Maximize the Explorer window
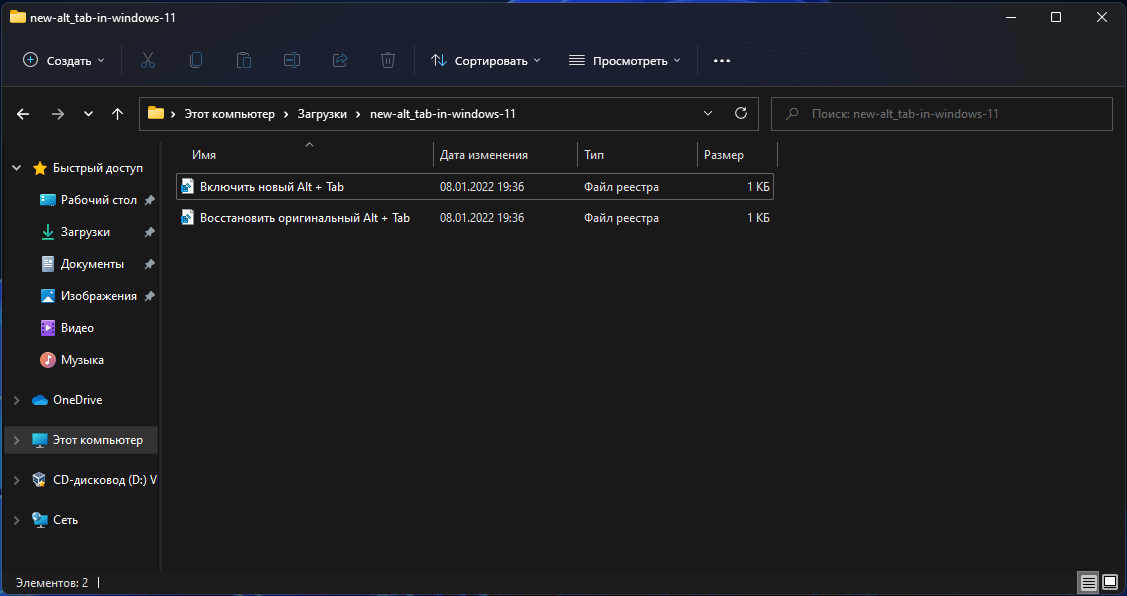This screenshot has width=1127, height=596. [1056, 17]
